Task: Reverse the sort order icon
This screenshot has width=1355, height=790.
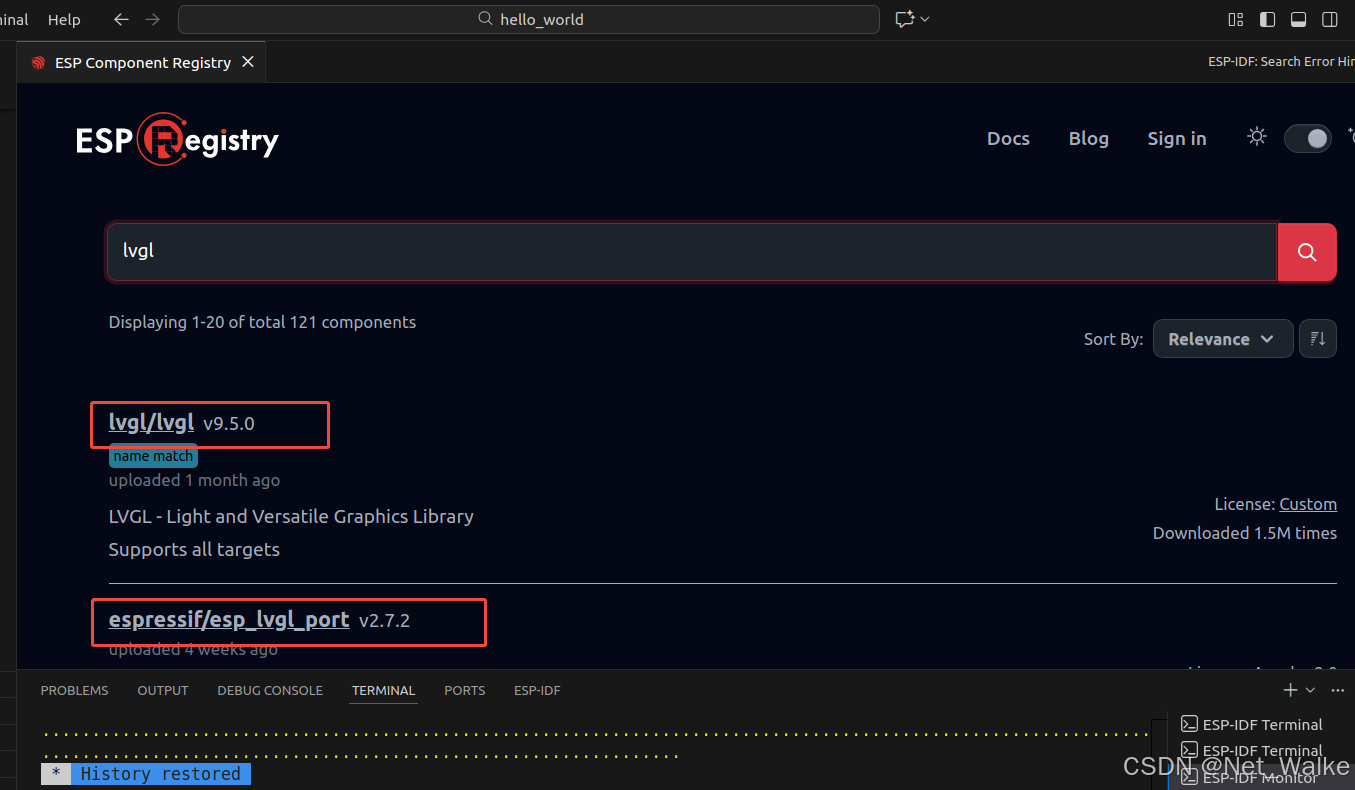Action: (1318, 339)
